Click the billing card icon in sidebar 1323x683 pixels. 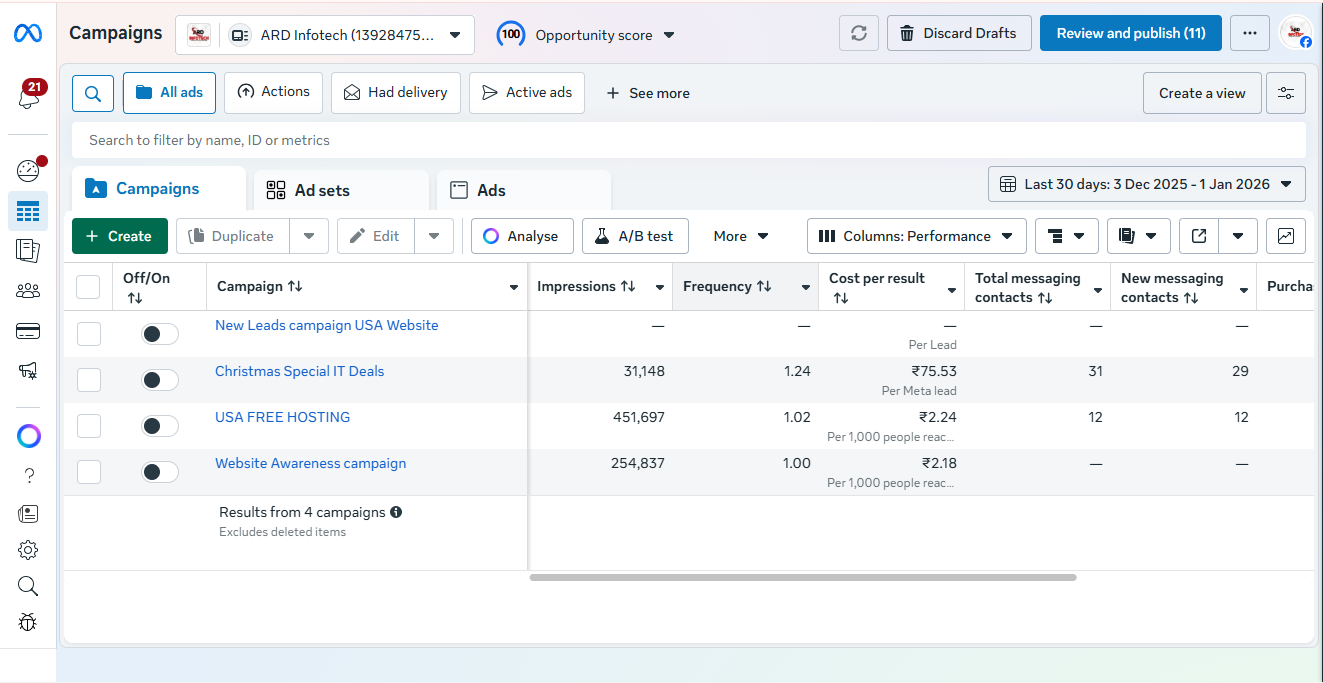[x=28, y=331]
